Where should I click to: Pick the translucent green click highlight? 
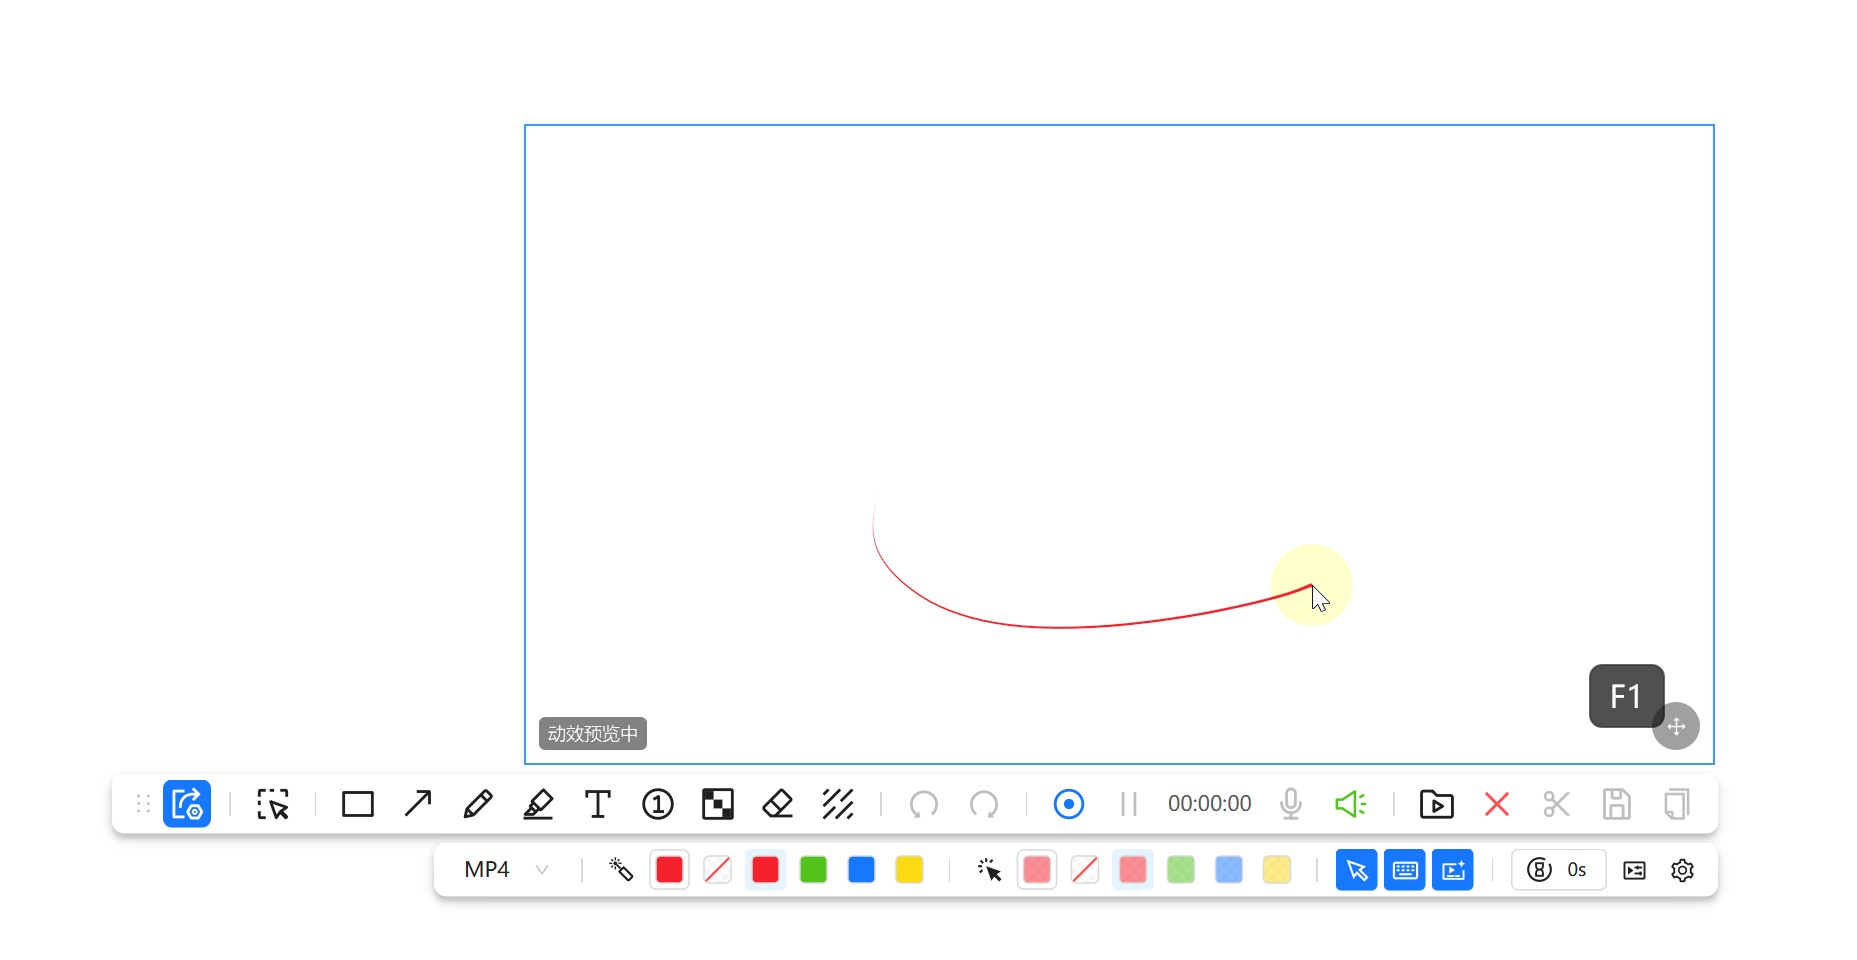pos(1181,870)
